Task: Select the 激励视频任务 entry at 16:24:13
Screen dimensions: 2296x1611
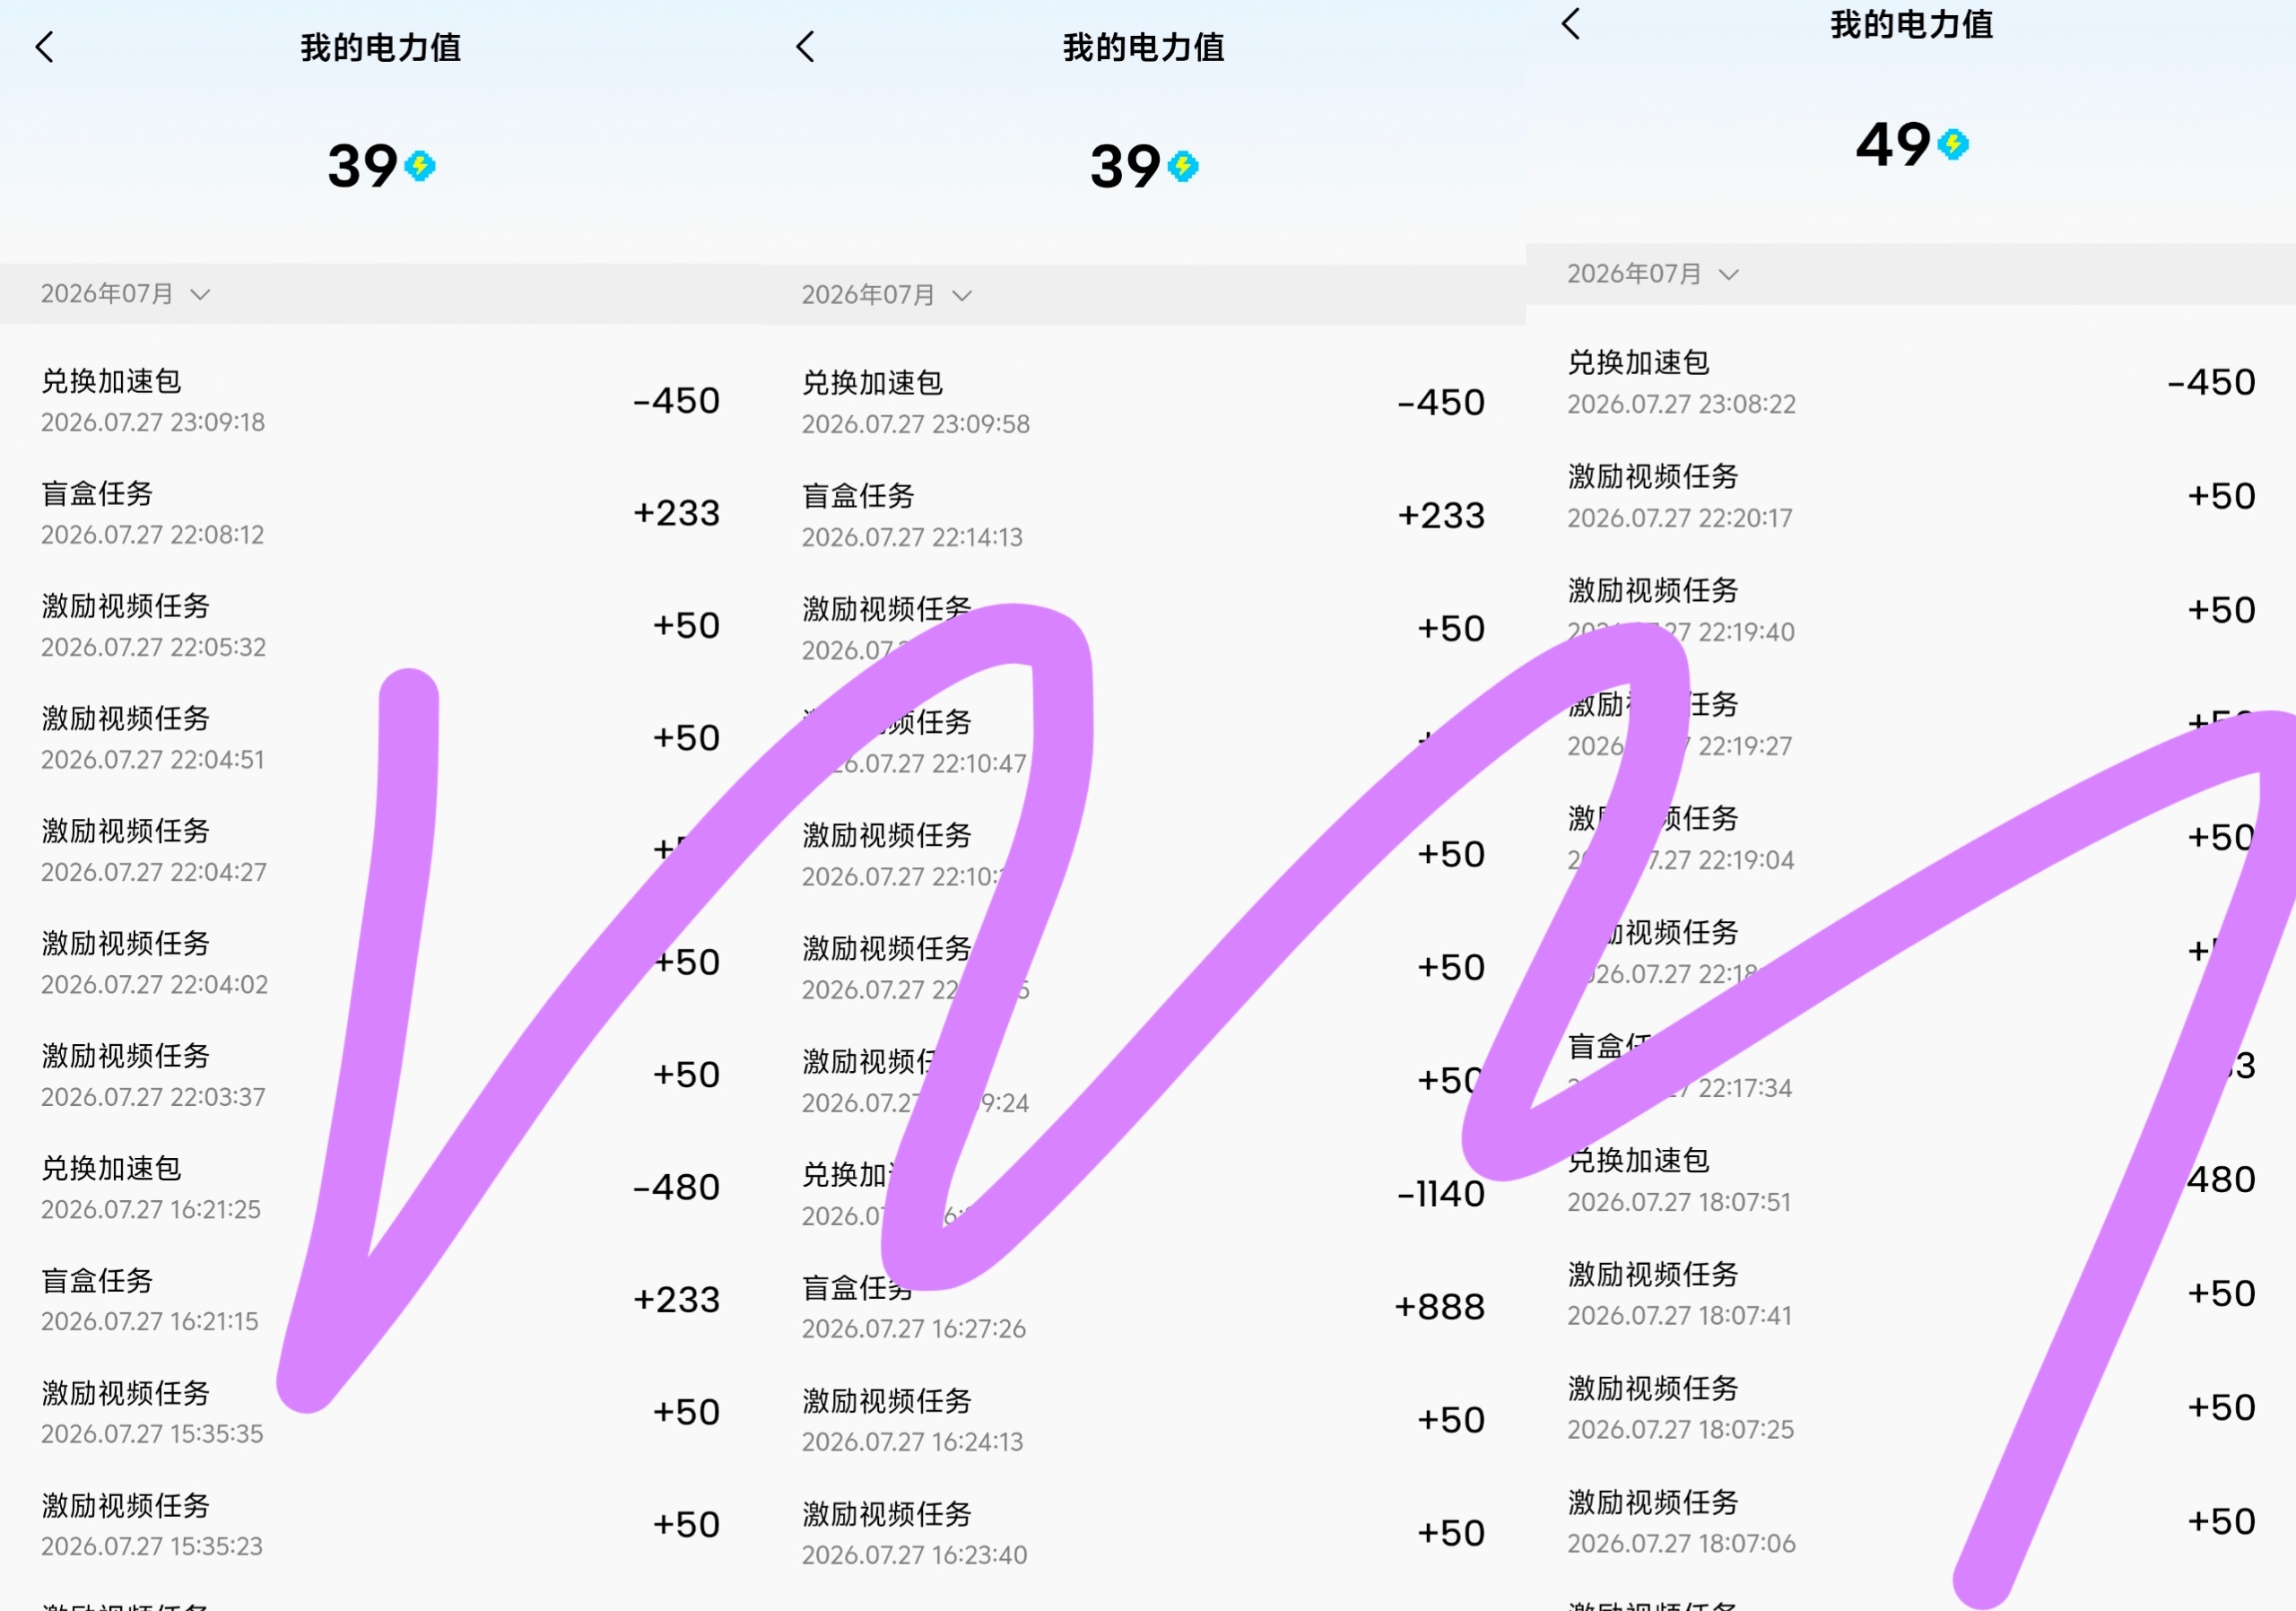Action: point(1143,1420)
